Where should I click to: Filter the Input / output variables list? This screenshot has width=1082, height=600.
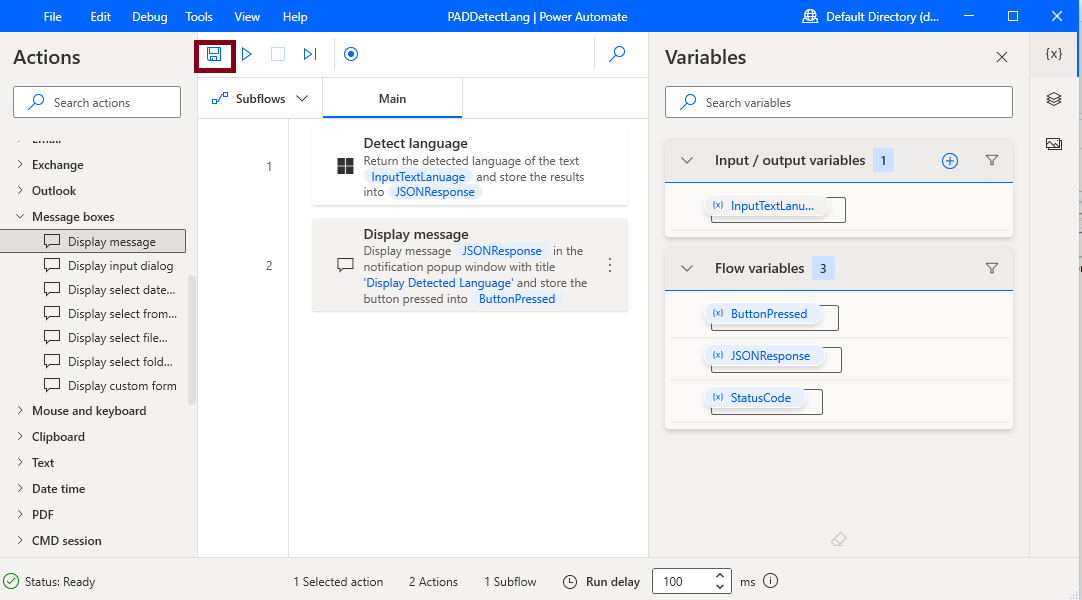pos(991,160)
